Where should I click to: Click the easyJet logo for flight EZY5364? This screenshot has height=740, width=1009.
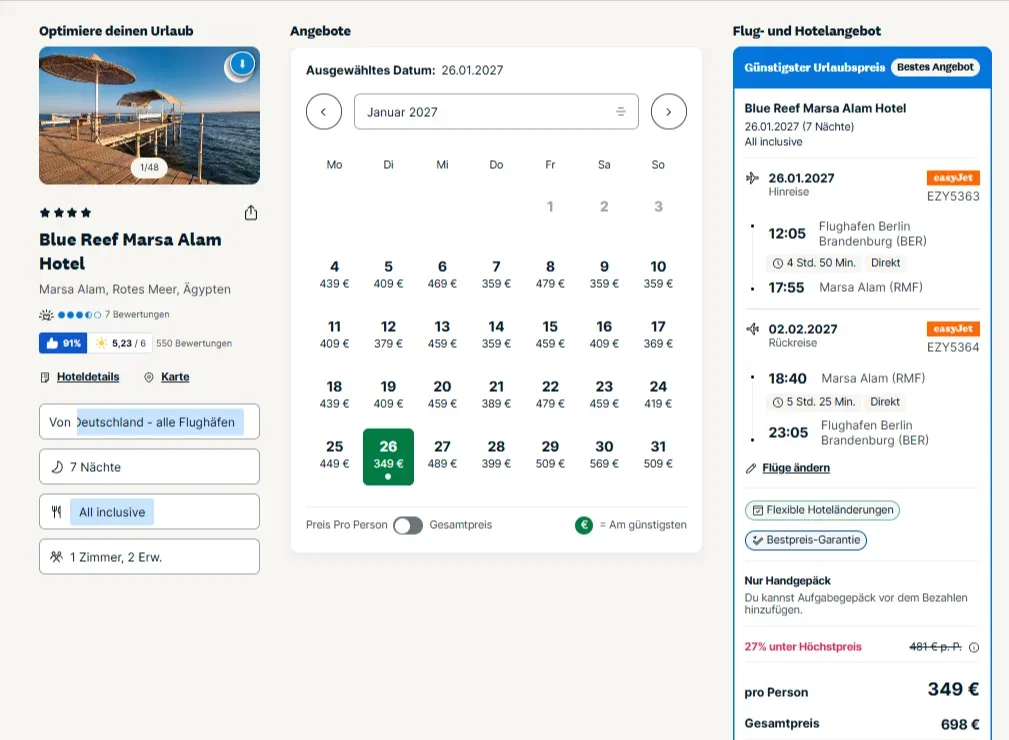(953, 329)
